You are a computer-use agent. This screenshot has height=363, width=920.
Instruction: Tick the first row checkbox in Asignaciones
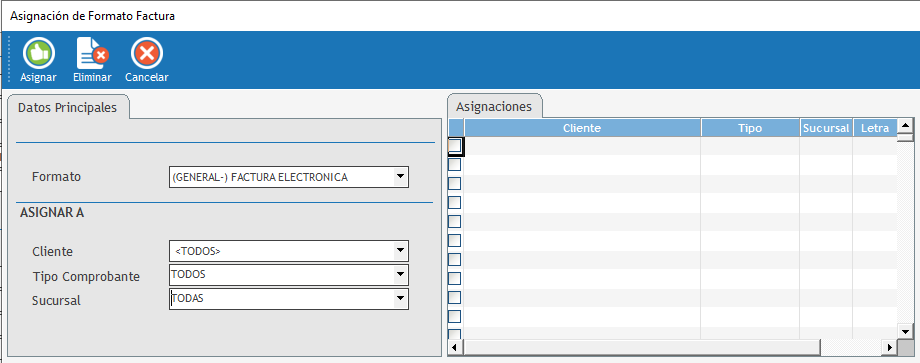tap(455, 145)
